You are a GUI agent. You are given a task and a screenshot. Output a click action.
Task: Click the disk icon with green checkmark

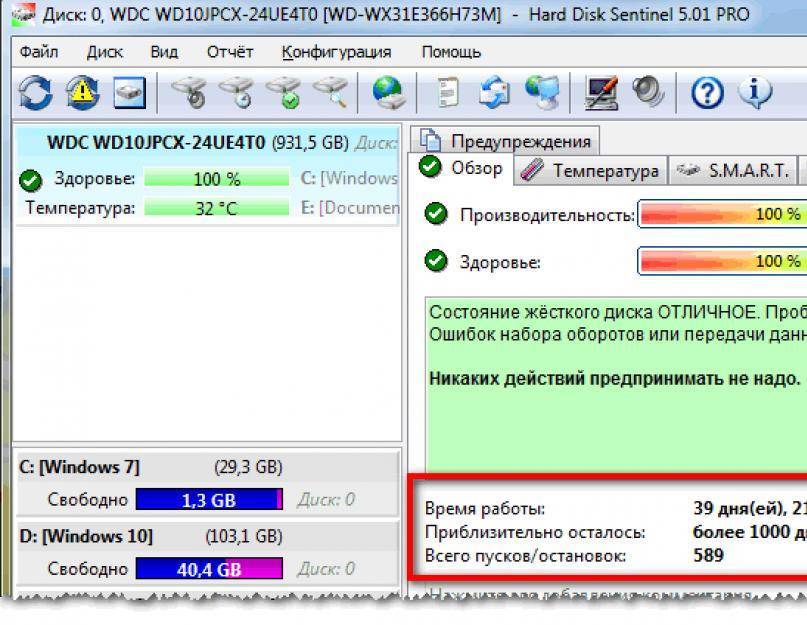coord(284,93)
